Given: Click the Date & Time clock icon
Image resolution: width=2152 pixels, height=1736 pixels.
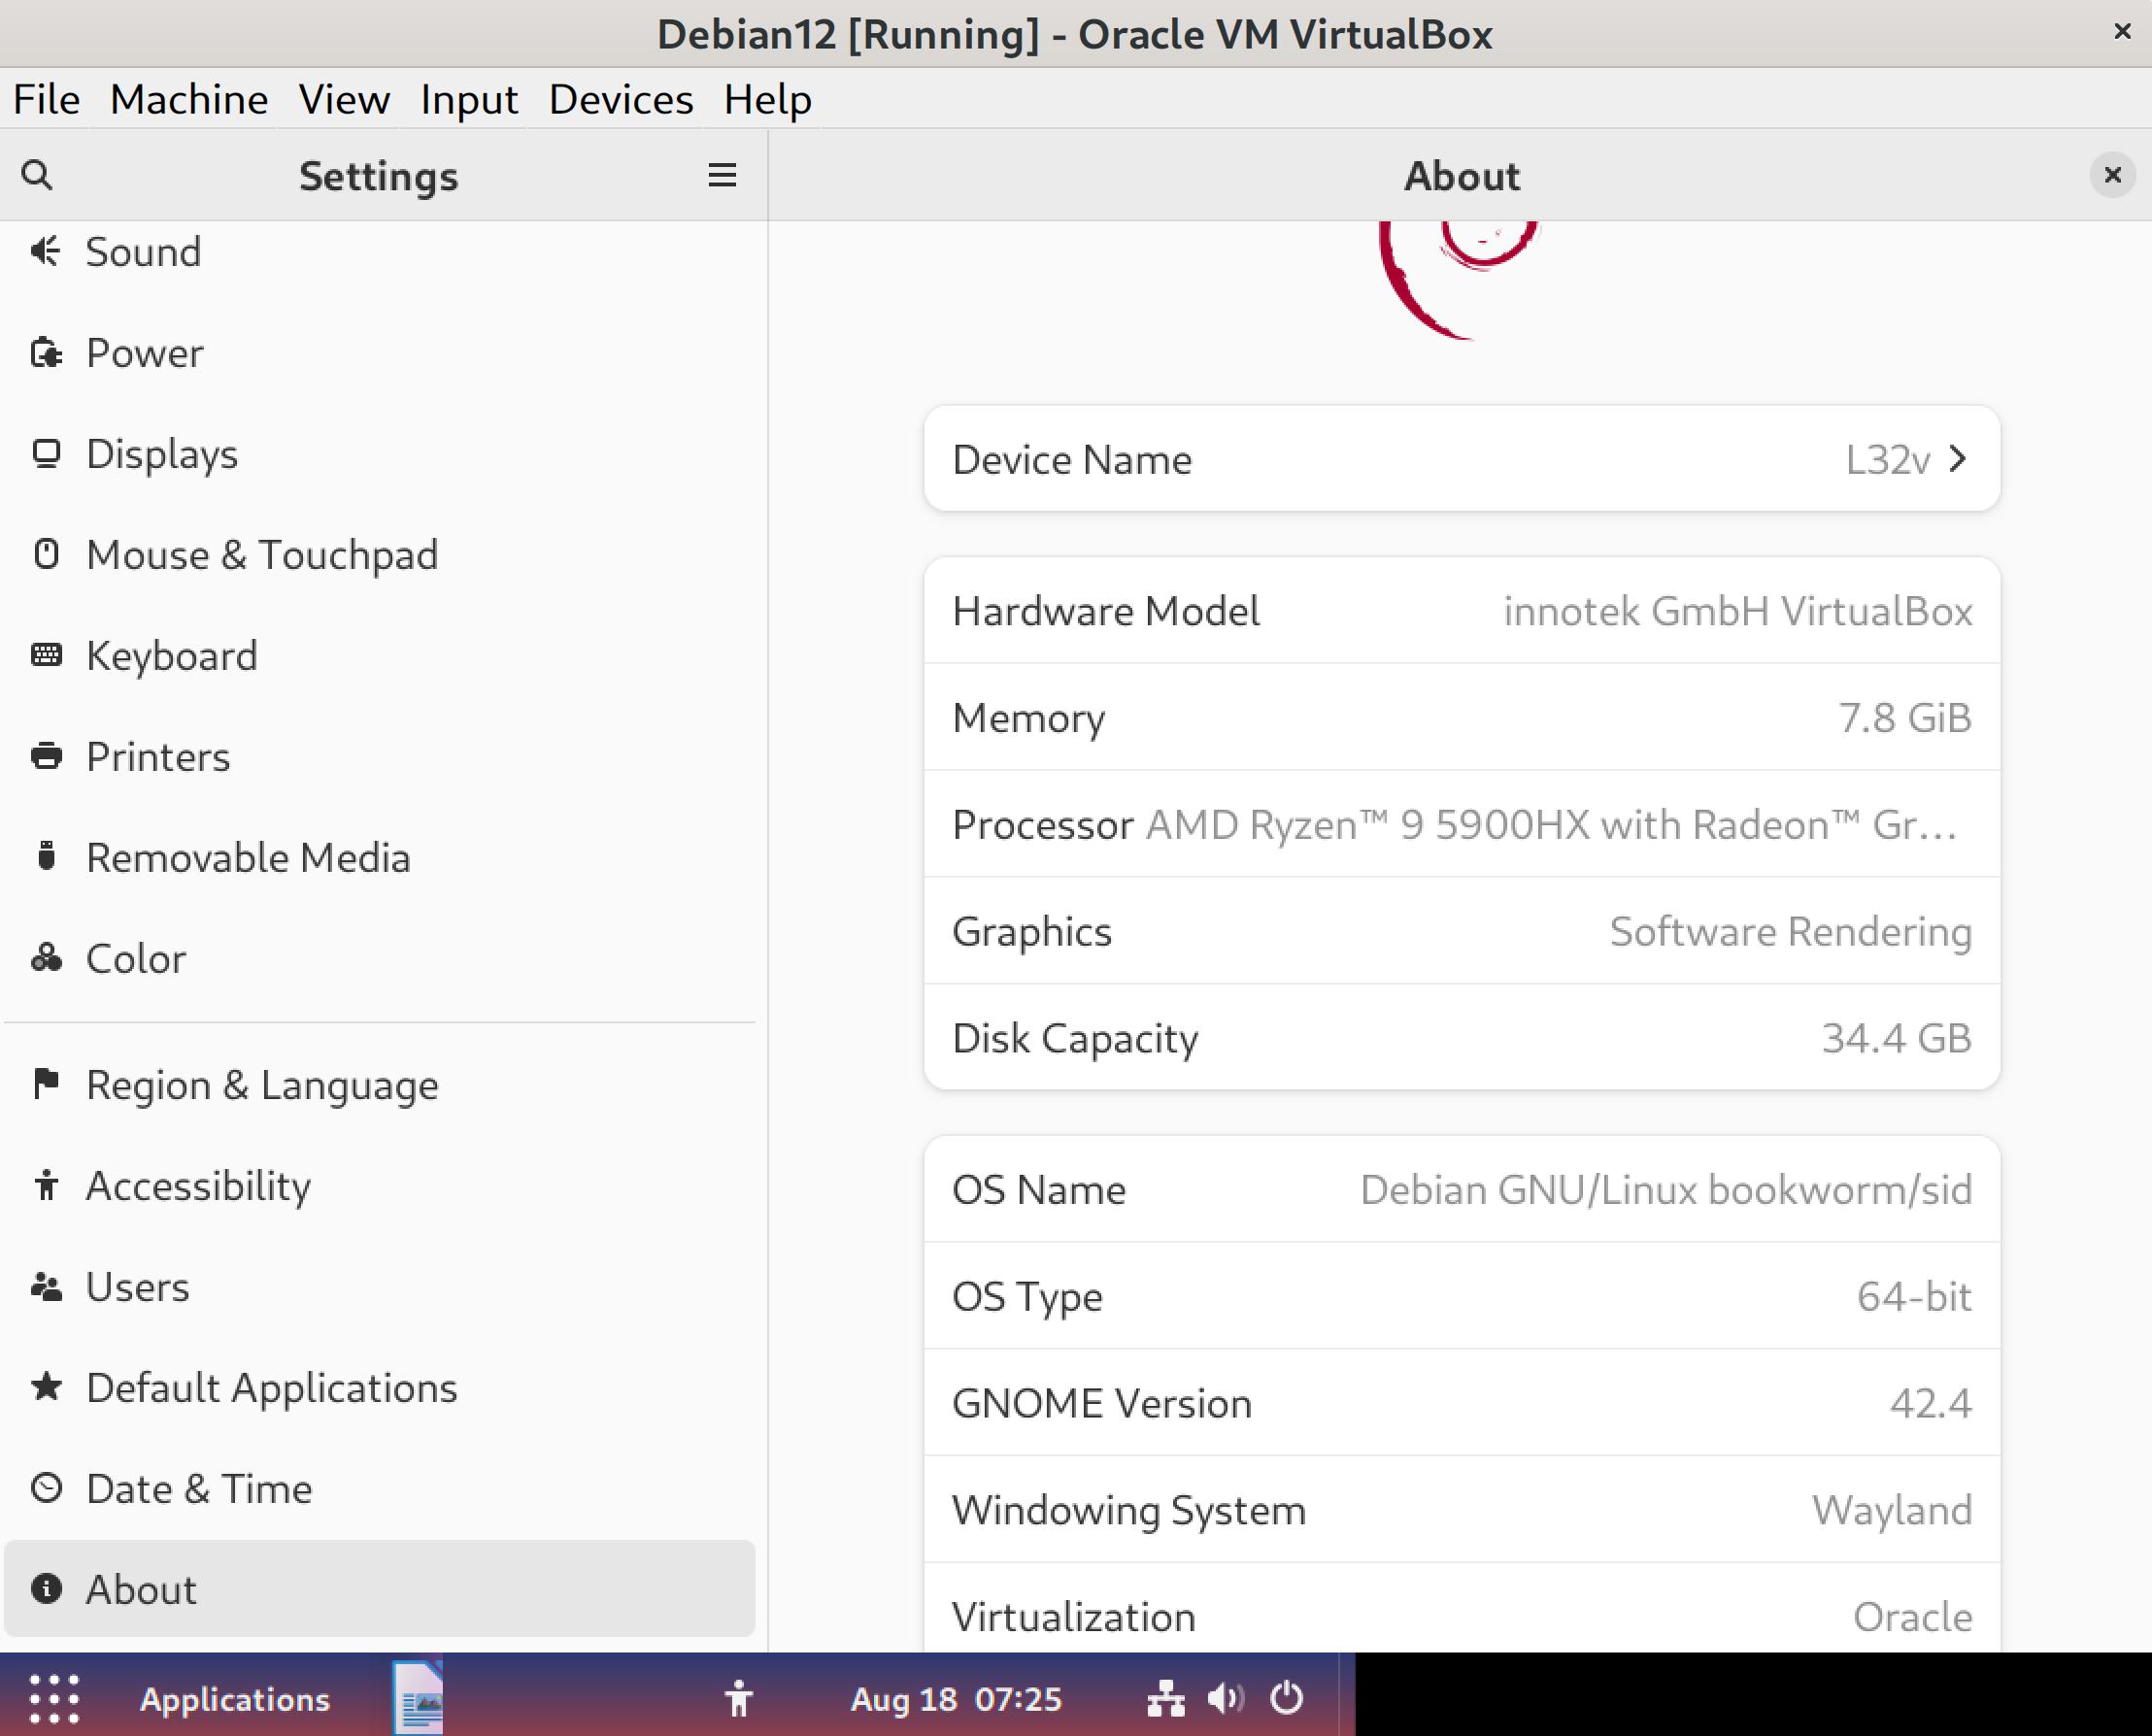Looking at the screenshot, I should [x=46, y=1488].
